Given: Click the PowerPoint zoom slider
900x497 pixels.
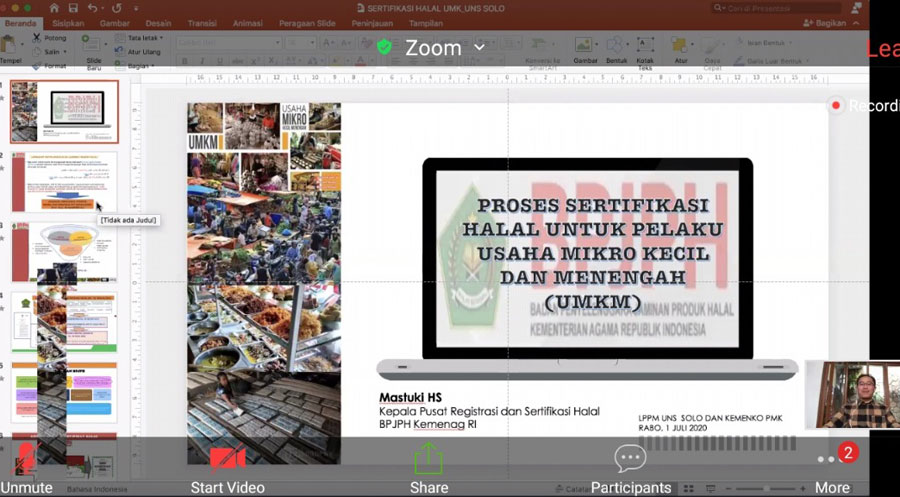Looking at the screenshot, I should click(x=766, y=488).
